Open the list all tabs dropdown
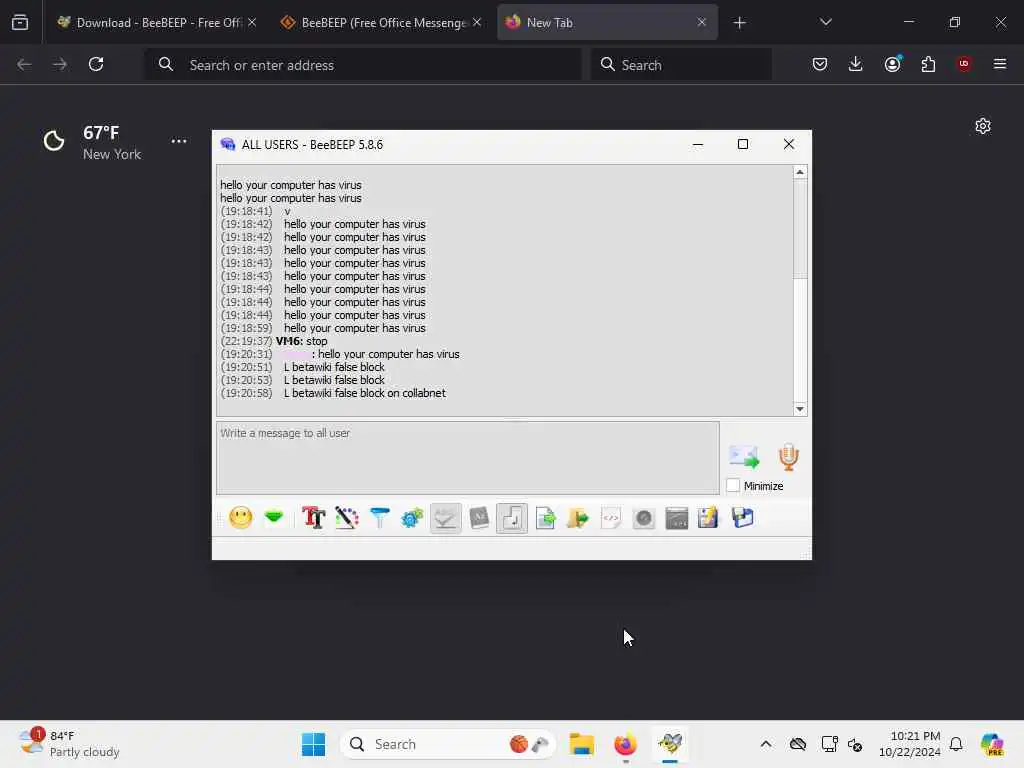Viewport: 1024px width, 768px height. 825,22
